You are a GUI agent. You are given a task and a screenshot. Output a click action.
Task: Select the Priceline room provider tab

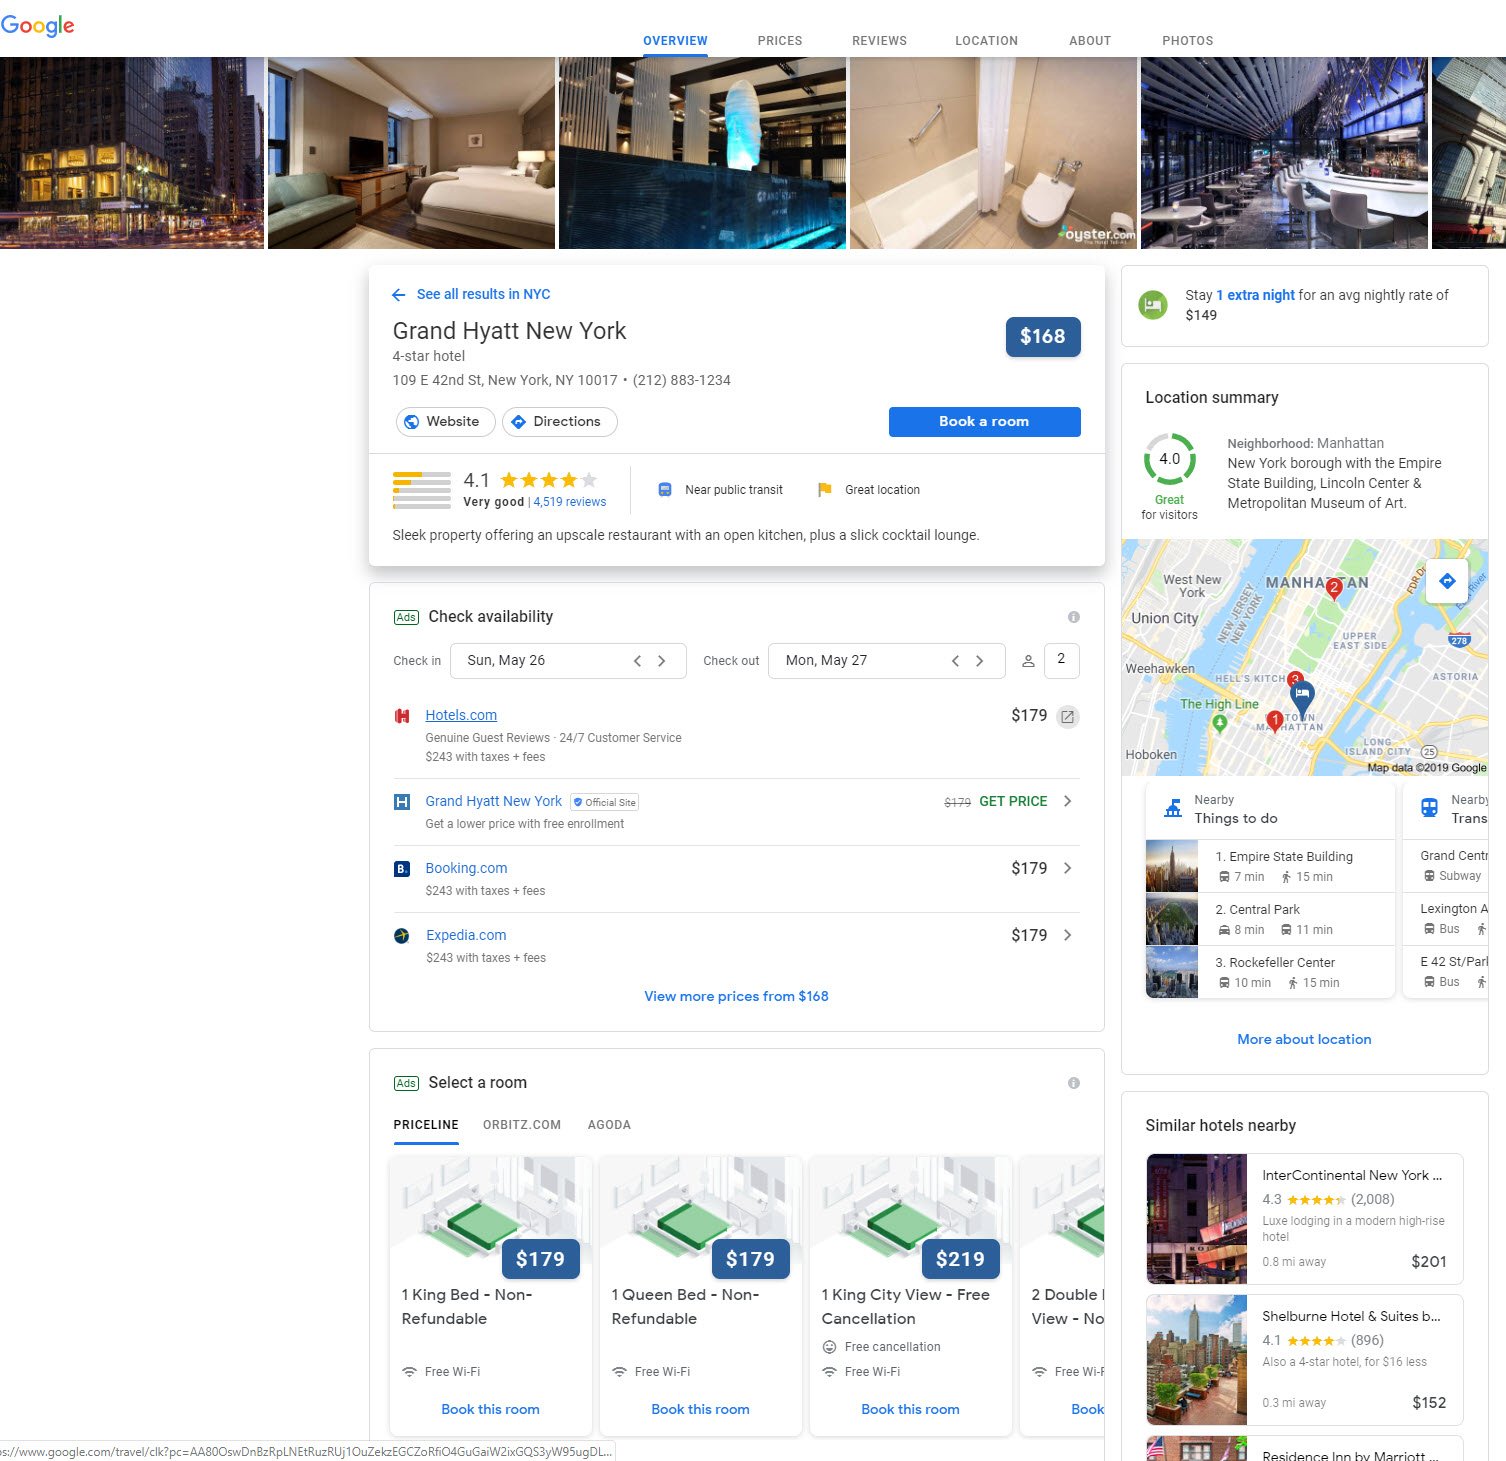tap(426, 1125)
